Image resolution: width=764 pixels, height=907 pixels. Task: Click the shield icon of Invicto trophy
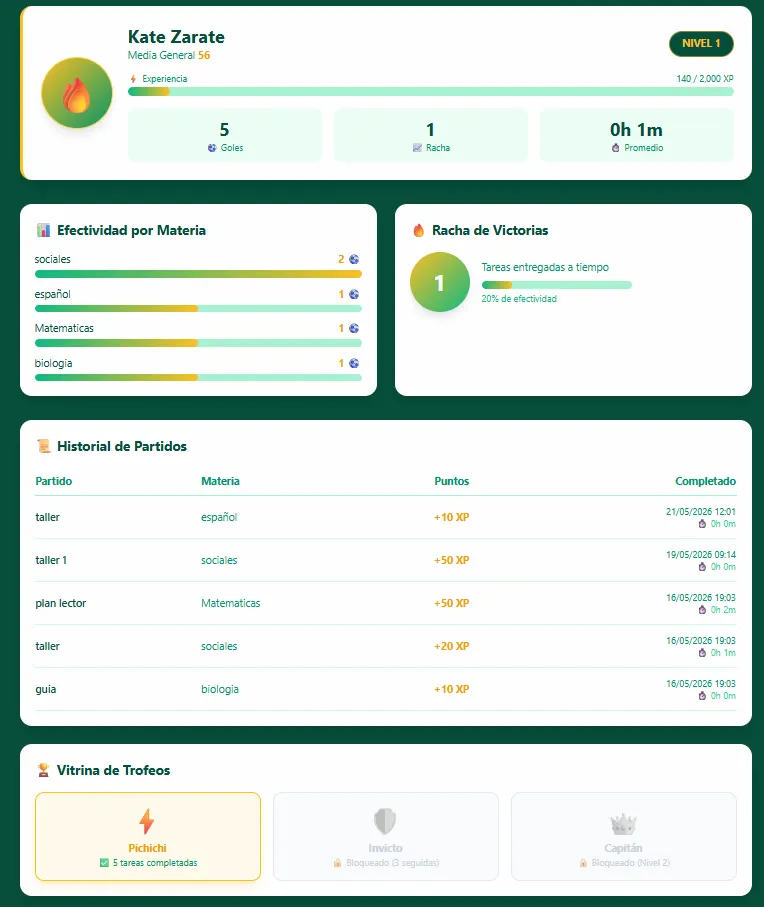pos(385,821)
